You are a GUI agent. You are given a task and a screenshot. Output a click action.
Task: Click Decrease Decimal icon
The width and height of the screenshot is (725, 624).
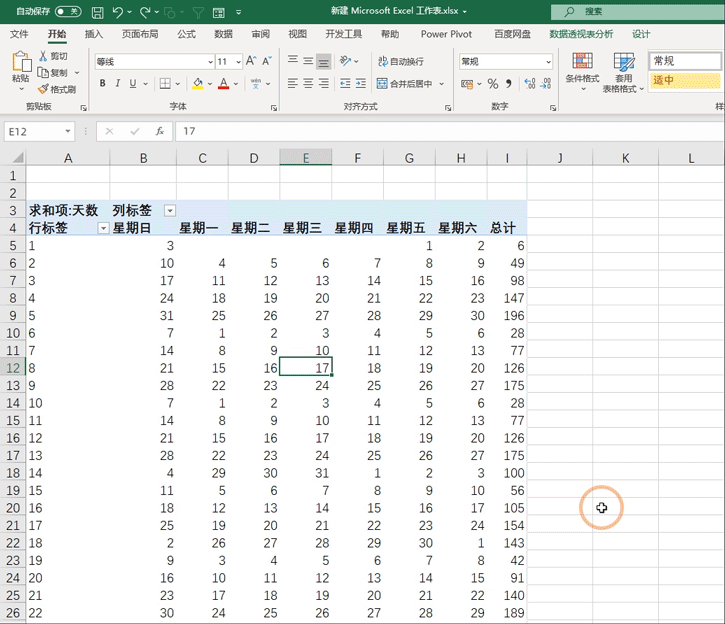(x=546, y=84)
